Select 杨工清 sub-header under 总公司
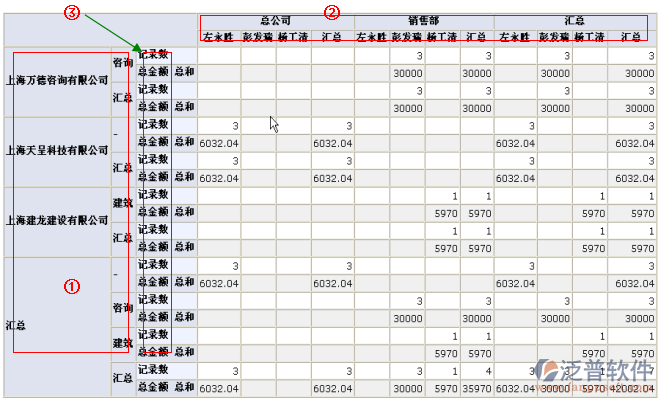Image resolution: width=663 pixels, height=403 pixels. (293, 37)
